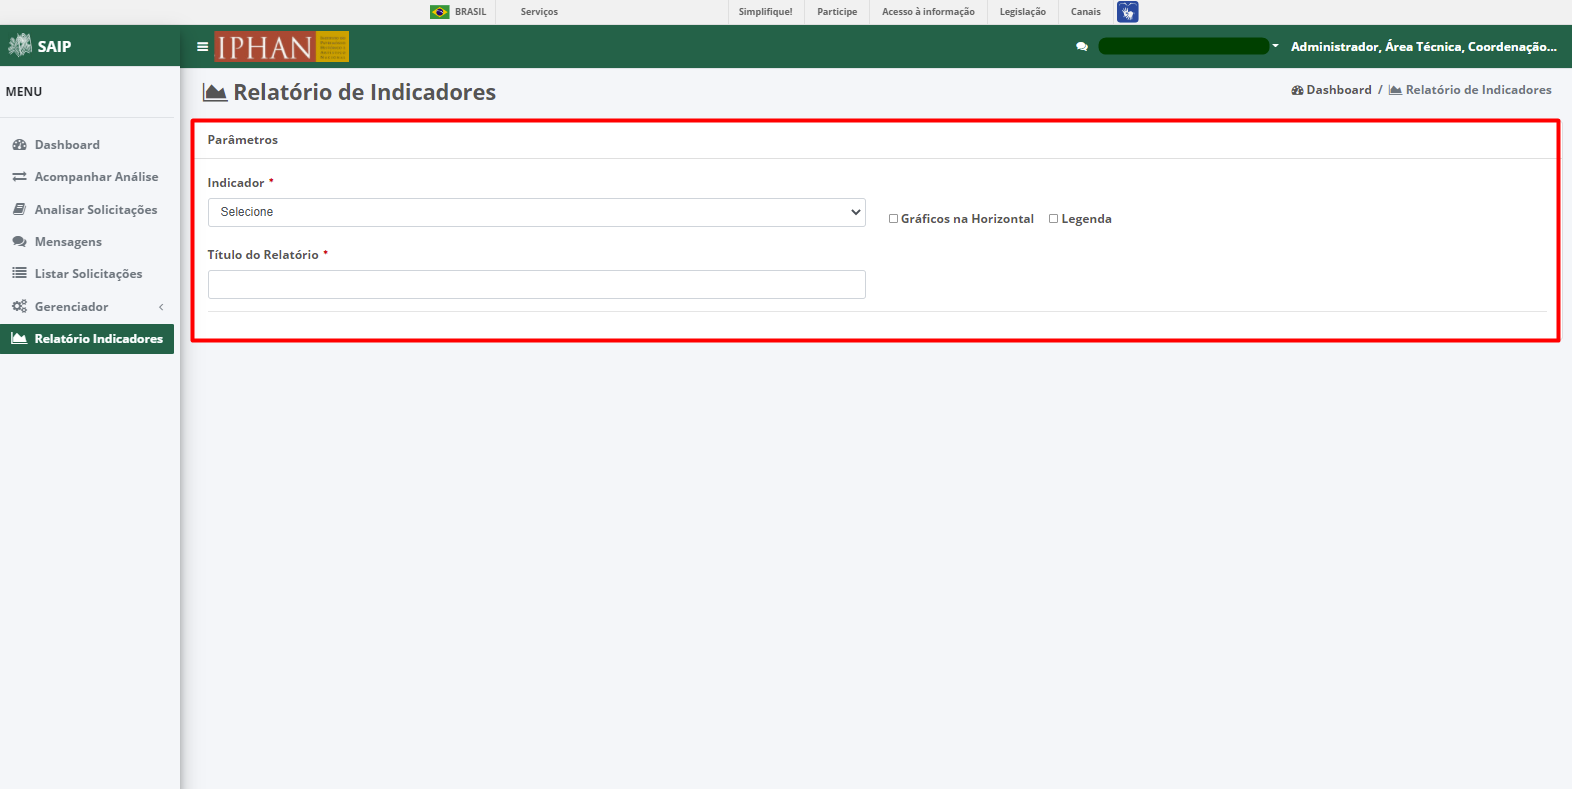Open VLibras accessibility hand icon

tap(1128, 12)
